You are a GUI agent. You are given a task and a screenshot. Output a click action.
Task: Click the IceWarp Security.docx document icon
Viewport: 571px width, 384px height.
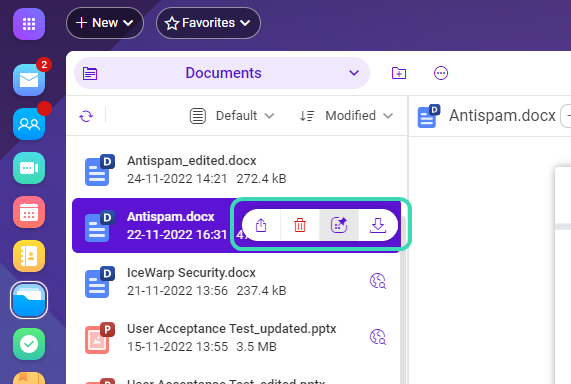pyautogui.click(x=99, y=282)
